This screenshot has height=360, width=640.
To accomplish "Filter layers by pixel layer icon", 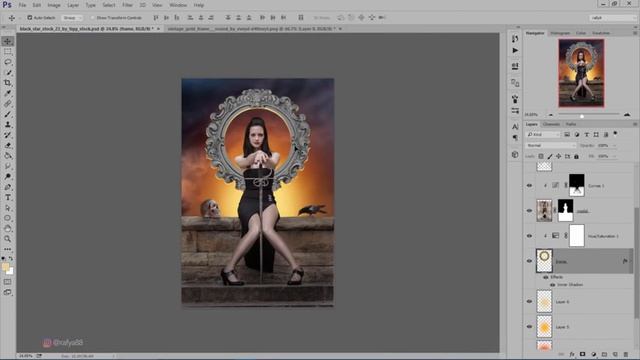I will point(567,134).
